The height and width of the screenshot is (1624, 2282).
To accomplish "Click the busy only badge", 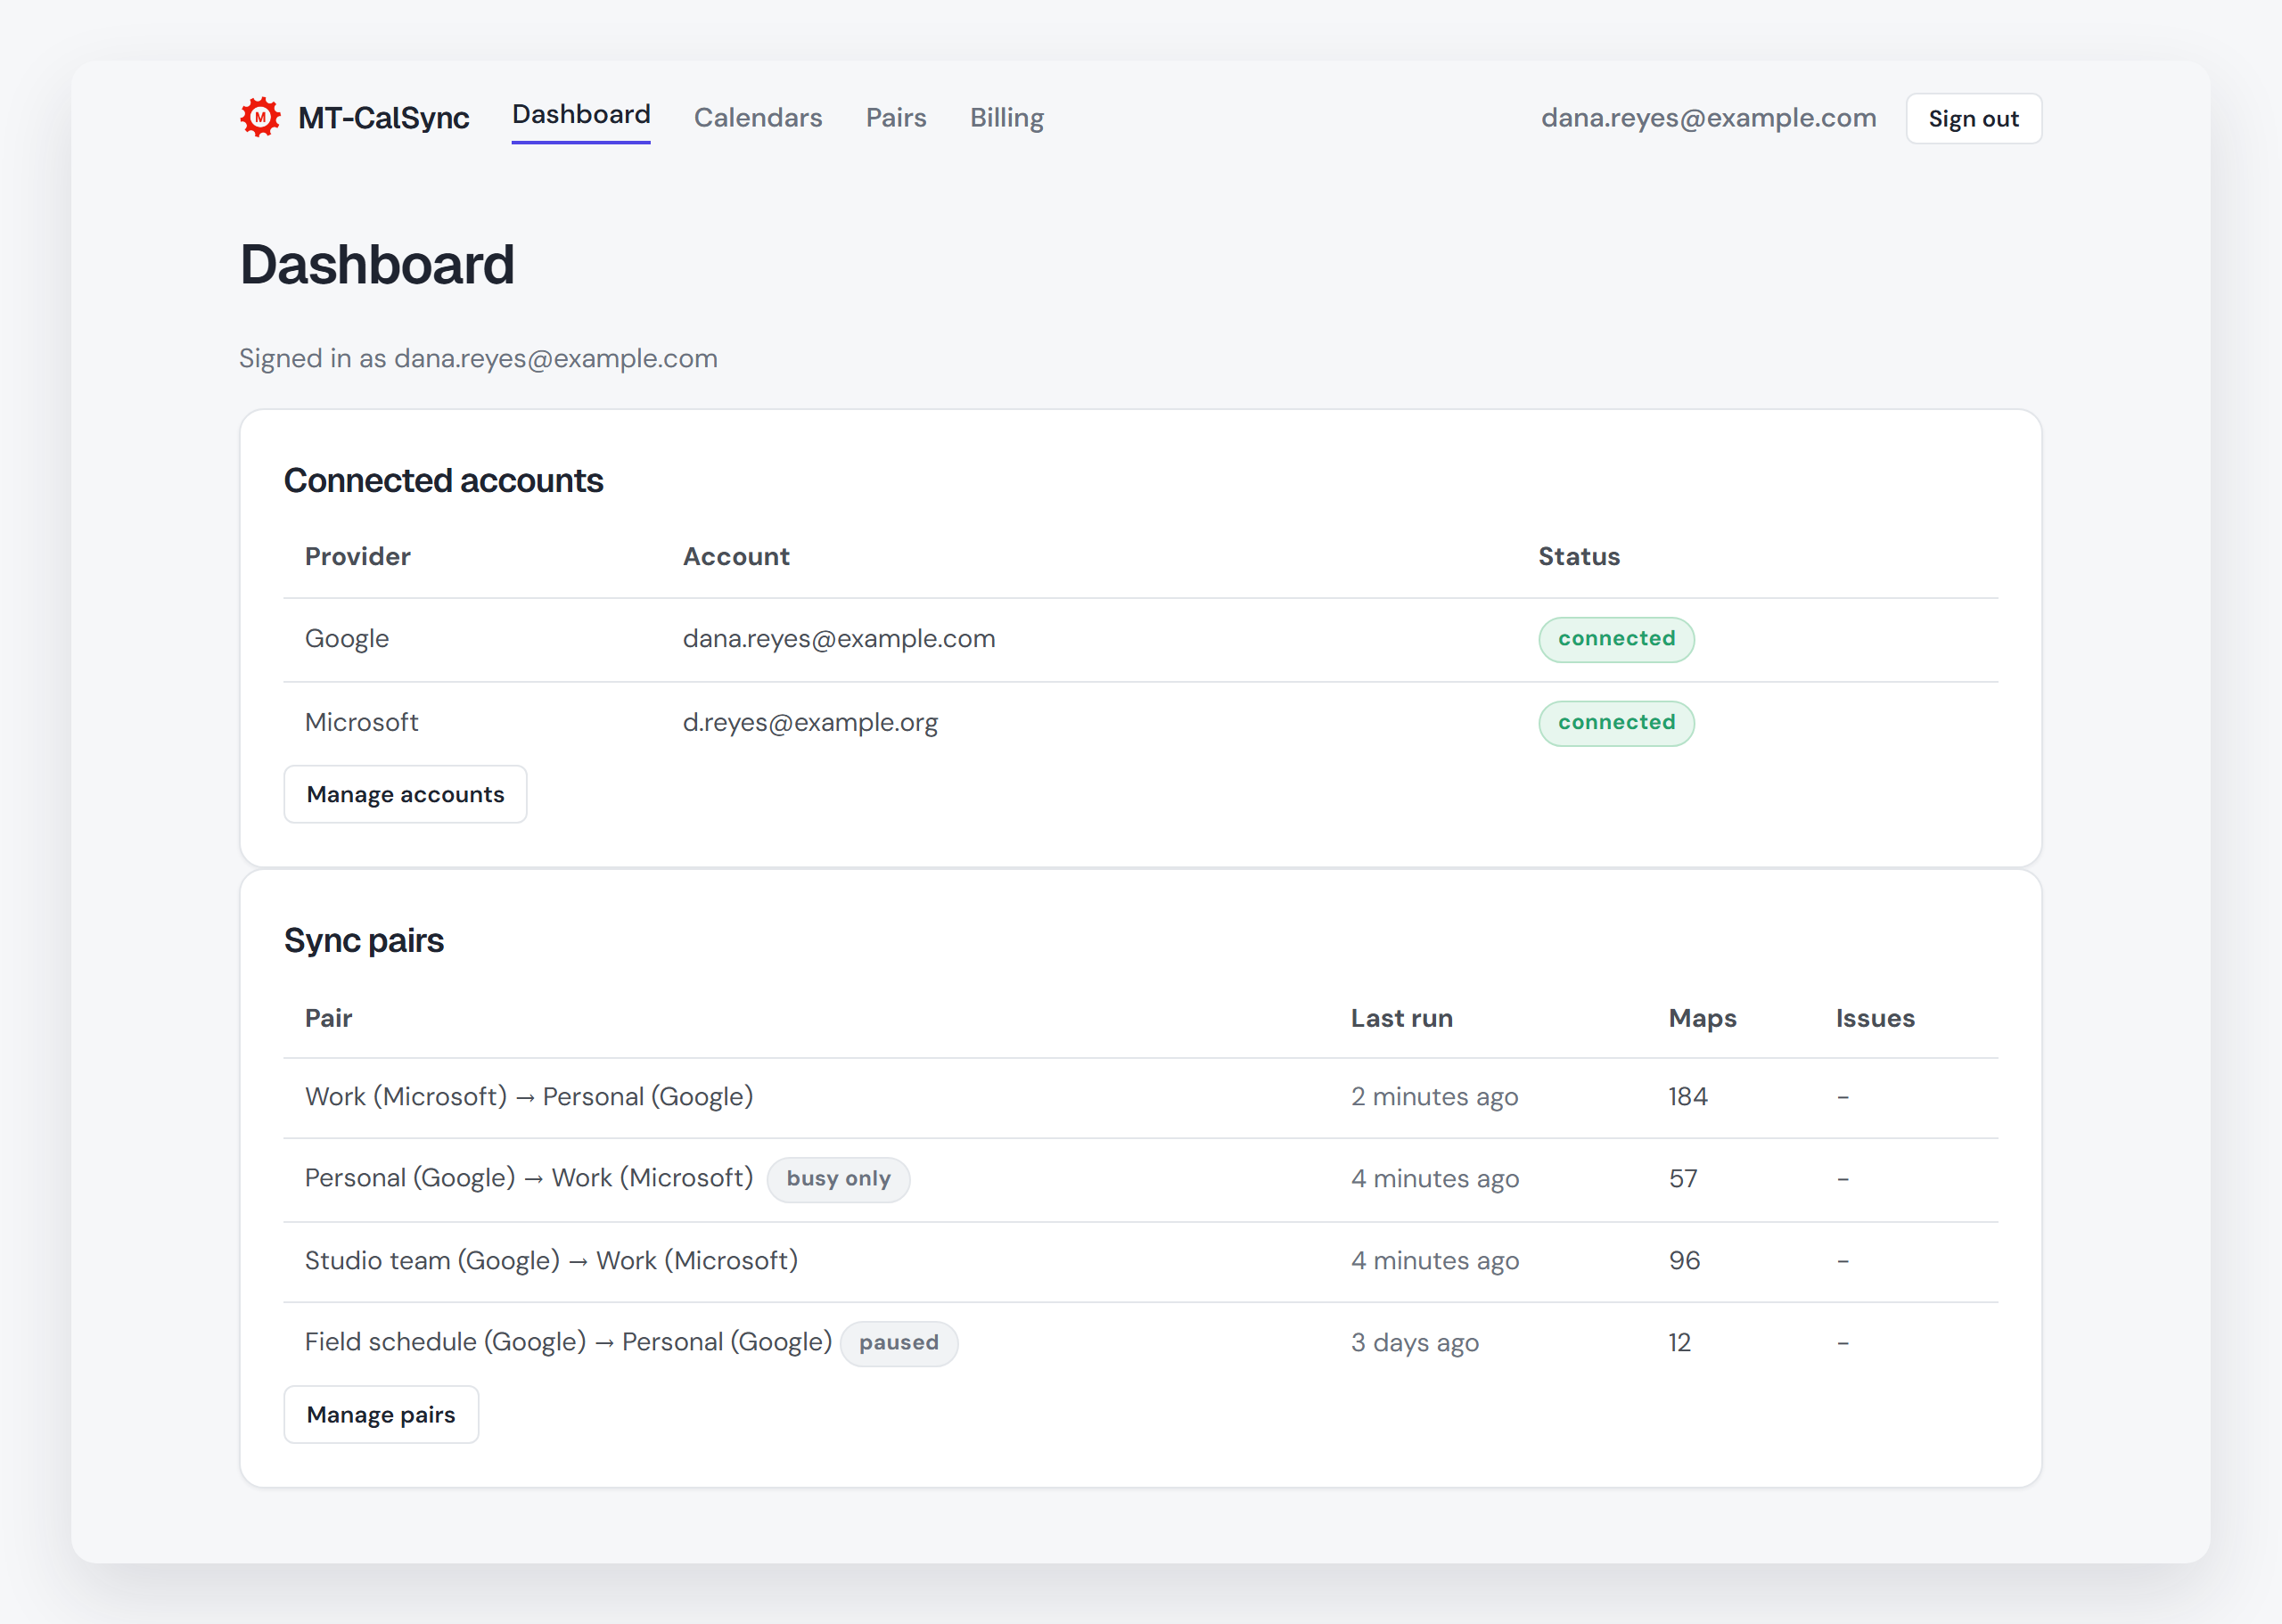I will [838, 1179].
